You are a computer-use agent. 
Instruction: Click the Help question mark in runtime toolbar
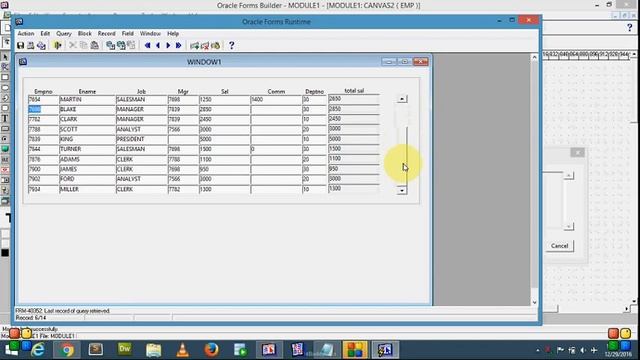[x=231, y=45]
